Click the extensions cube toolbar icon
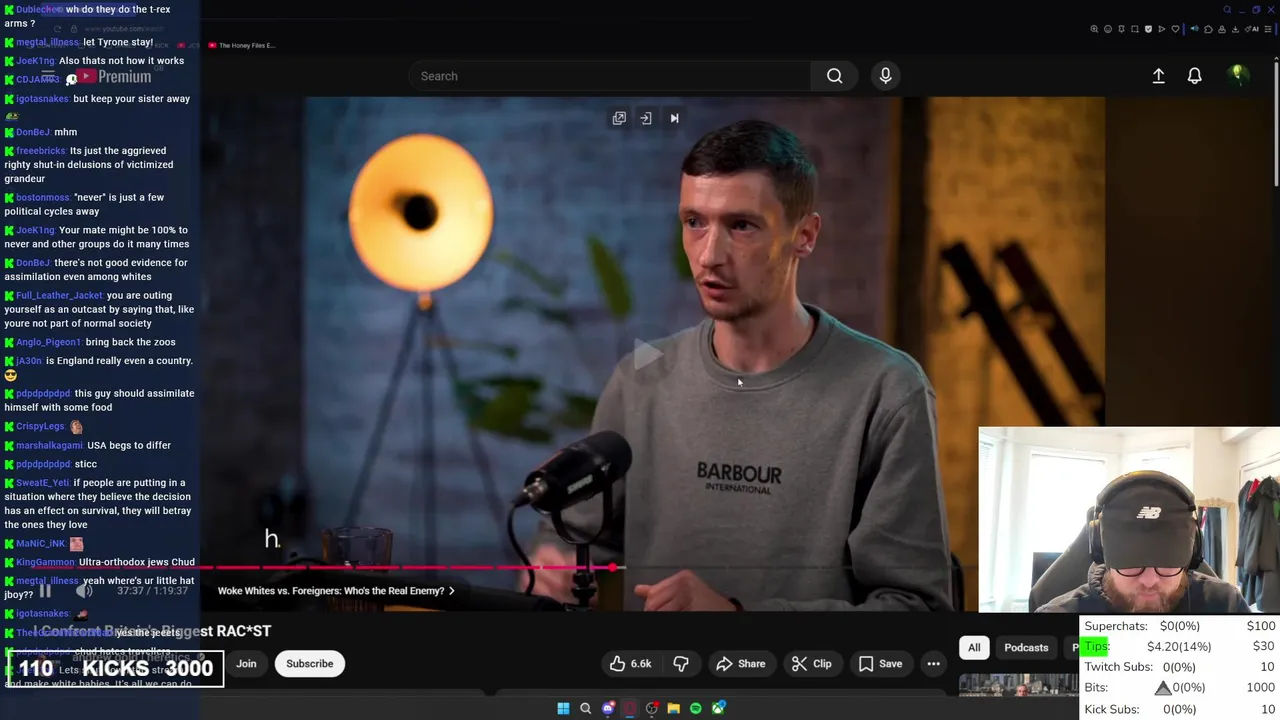This screenshot has height=720, width=1280. pyautogui.click(x=1208, y=29)
